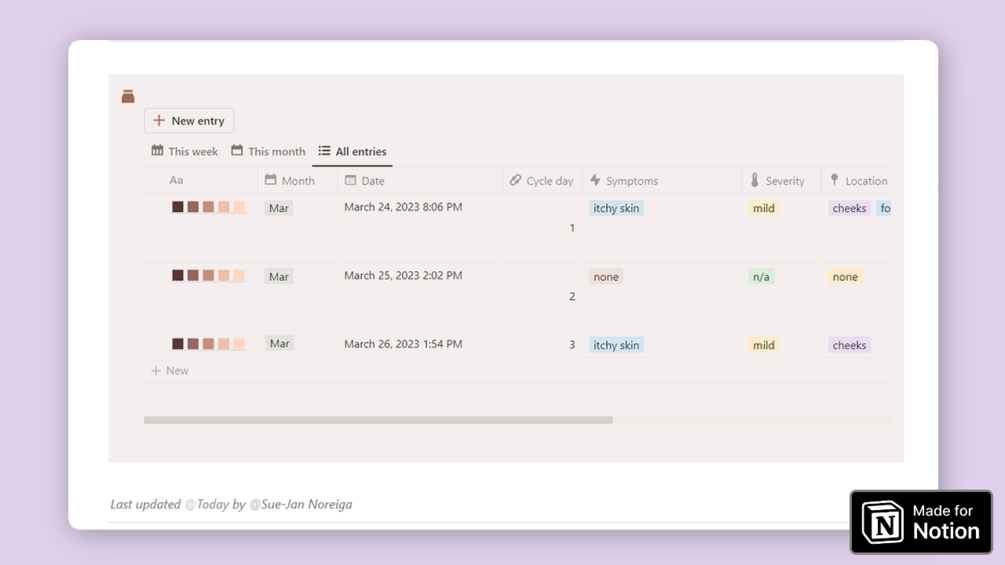The height and width of the screenshot is (565, 1005).
Task: Open the Date column header
Action: [365, 181]
